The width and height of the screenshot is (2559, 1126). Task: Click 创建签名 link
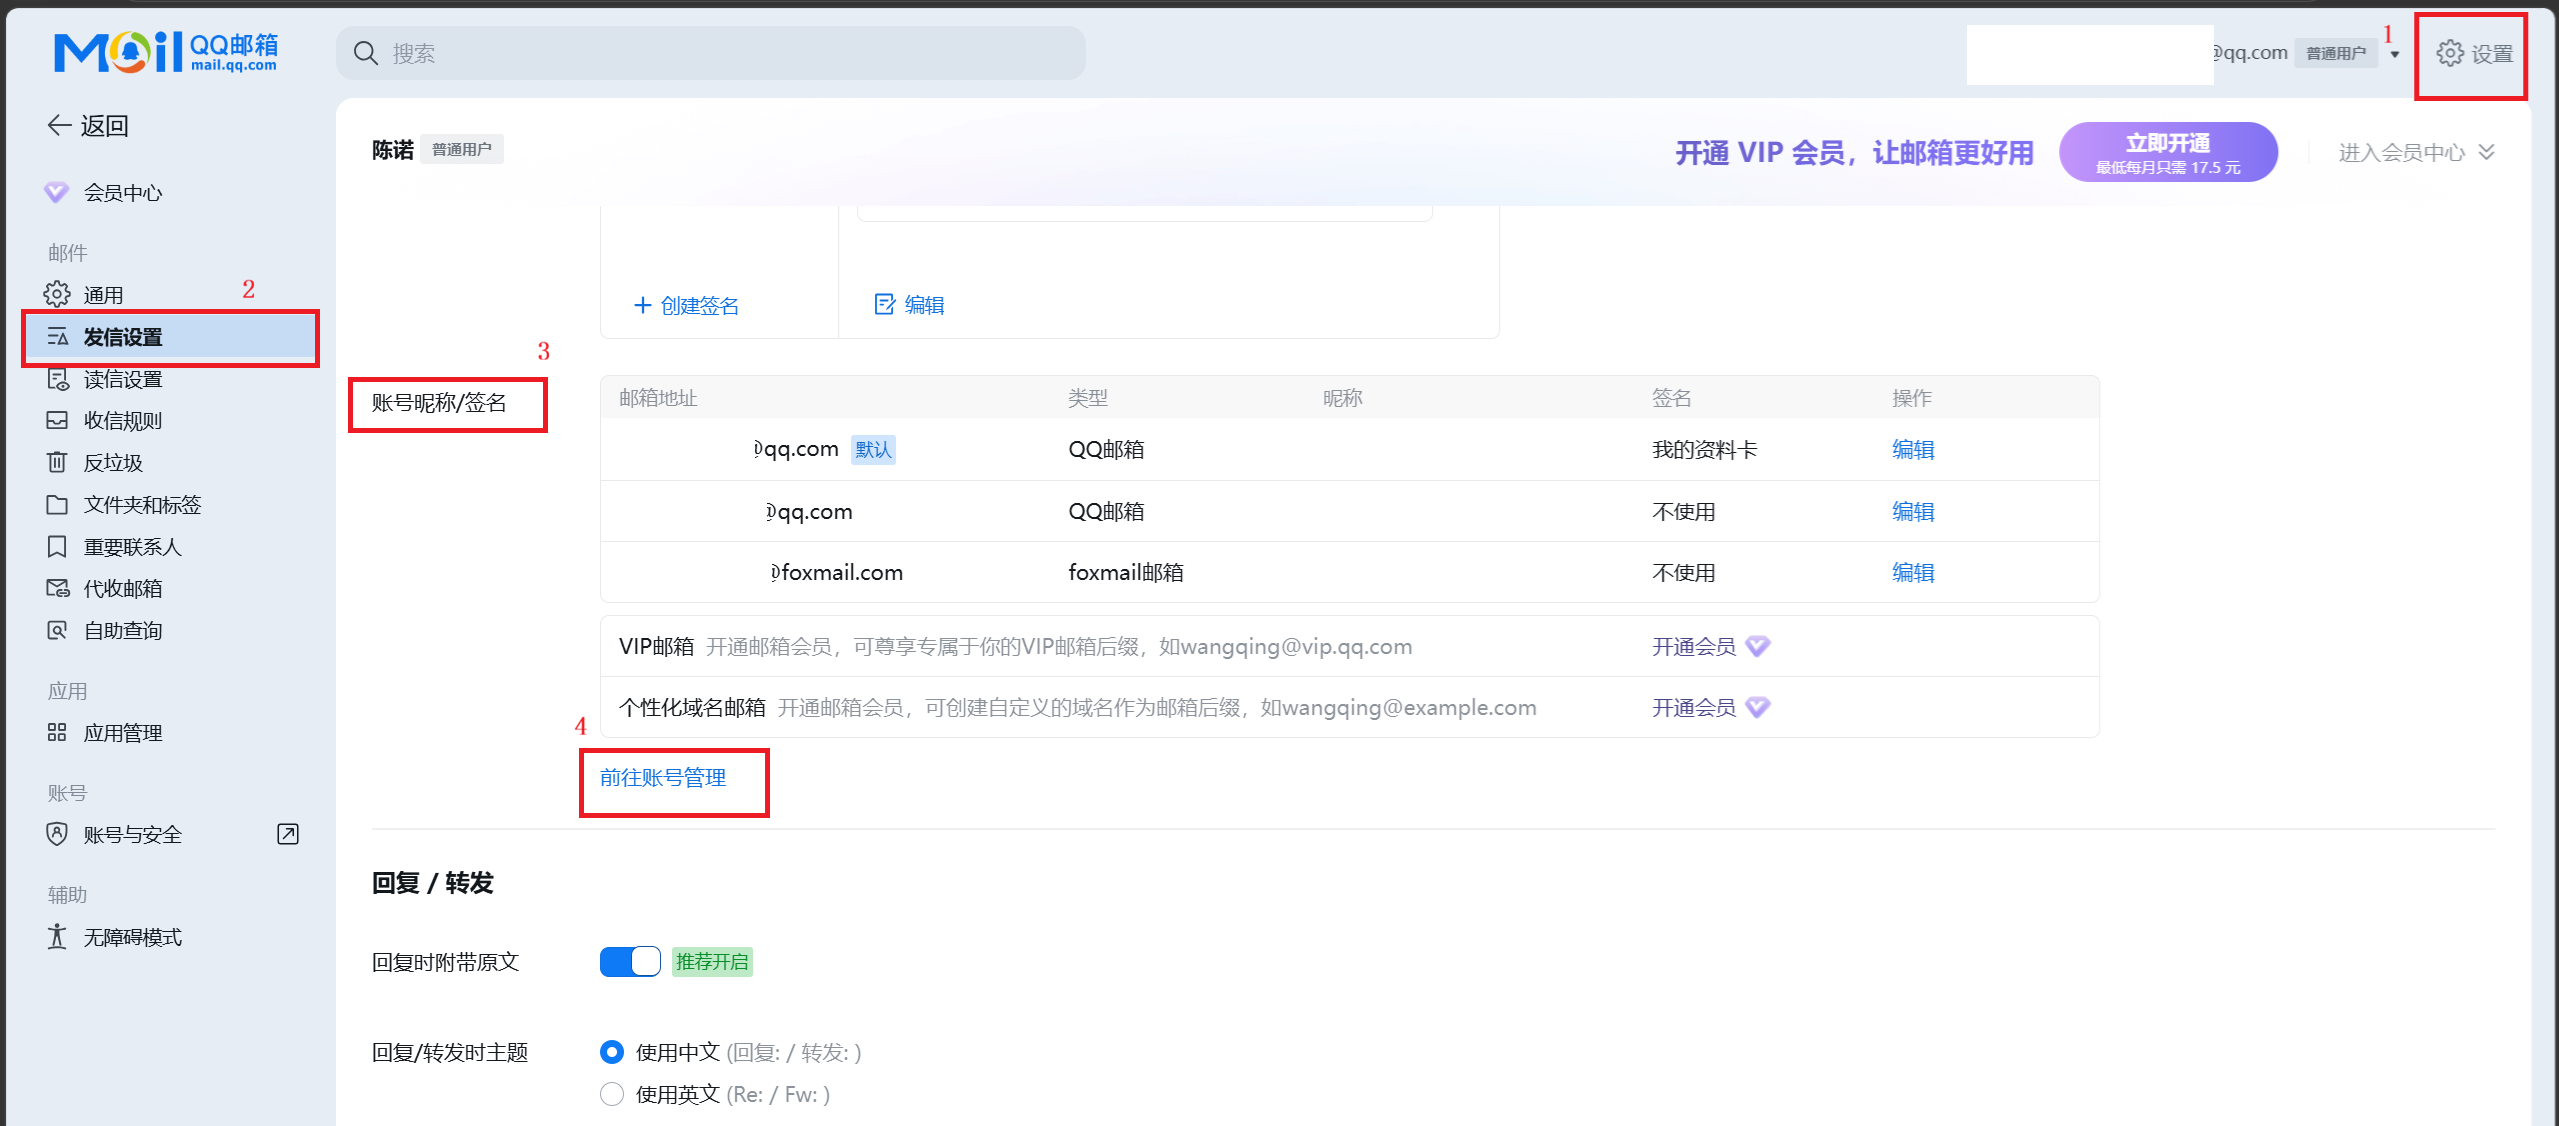tap(687, 305)
